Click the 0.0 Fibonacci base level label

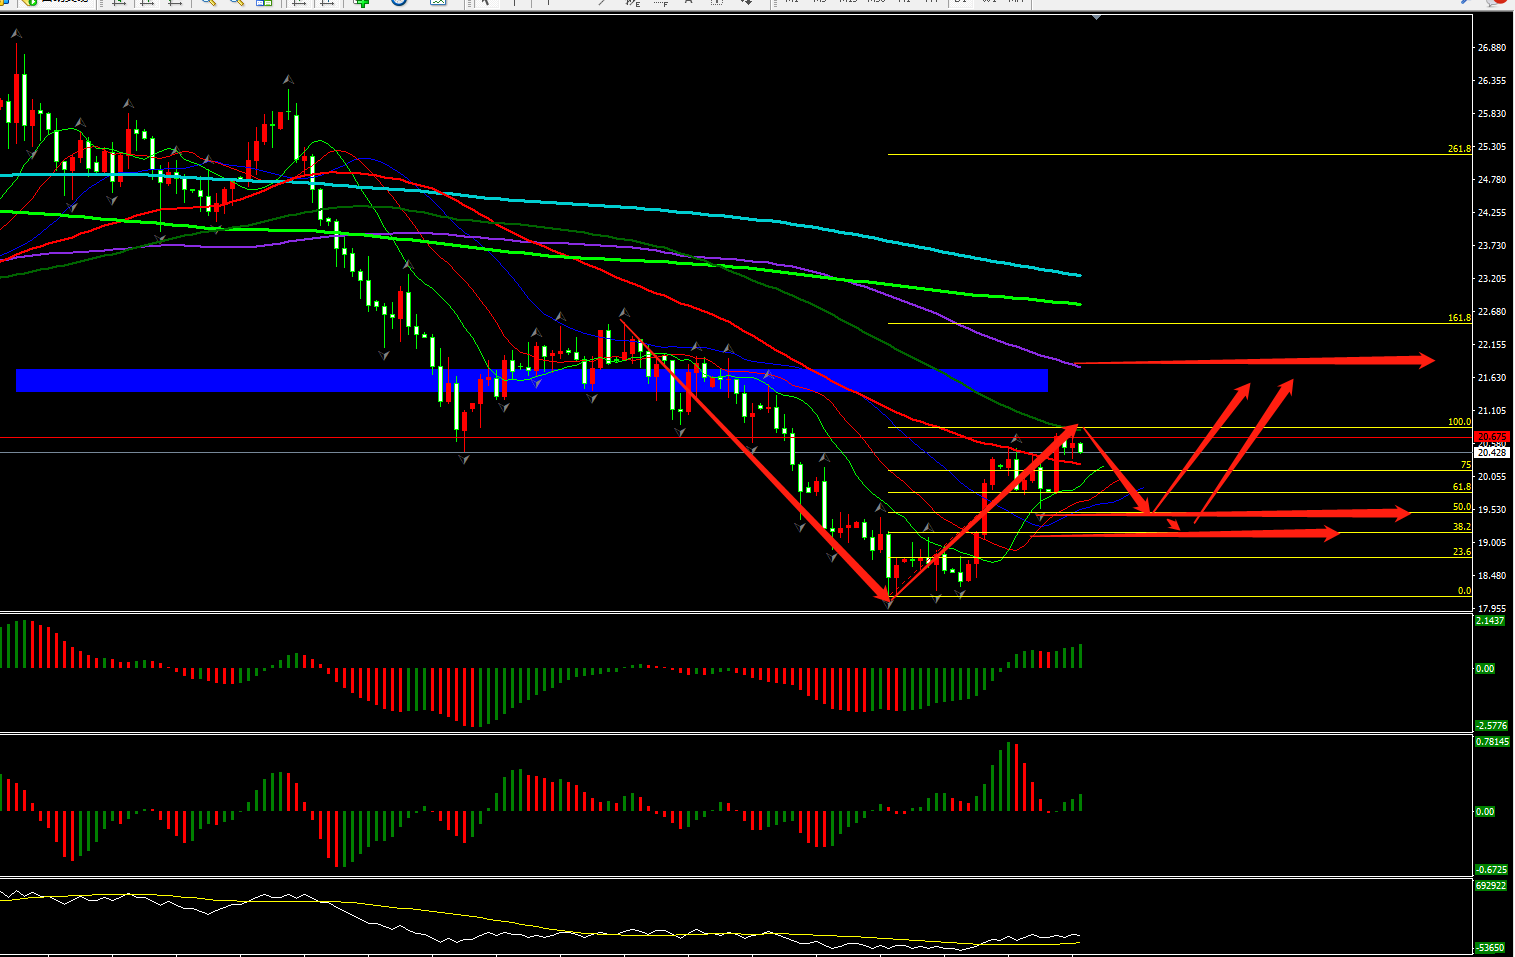(1464, 591)
